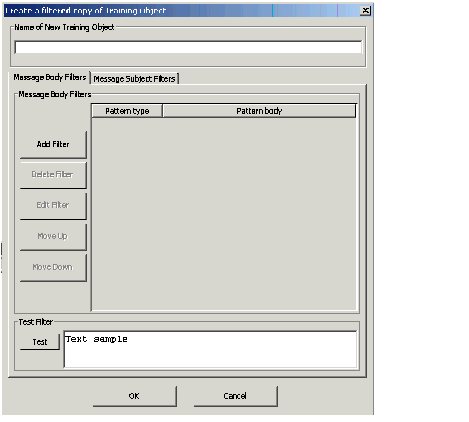Select the Message Body Filters tab
Image resolution: width=469 pixels, height=422 pixels.
(x=50, y=77)
